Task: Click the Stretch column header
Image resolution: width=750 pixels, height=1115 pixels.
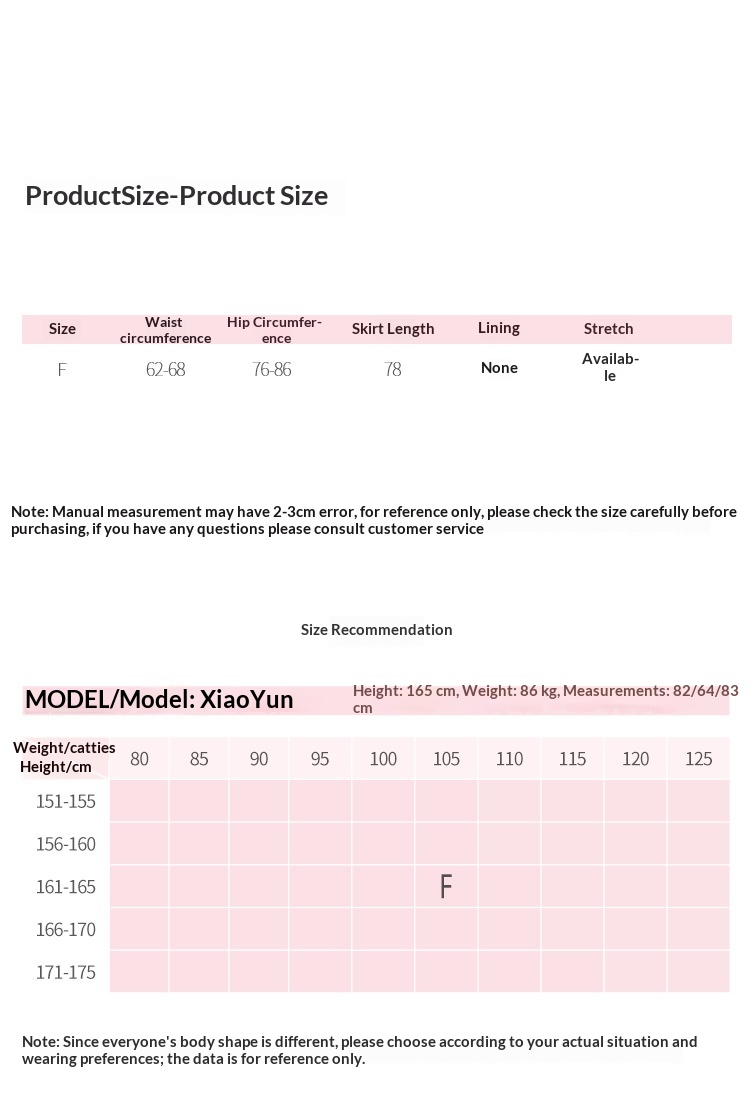Action: click(x=608, y=329)
